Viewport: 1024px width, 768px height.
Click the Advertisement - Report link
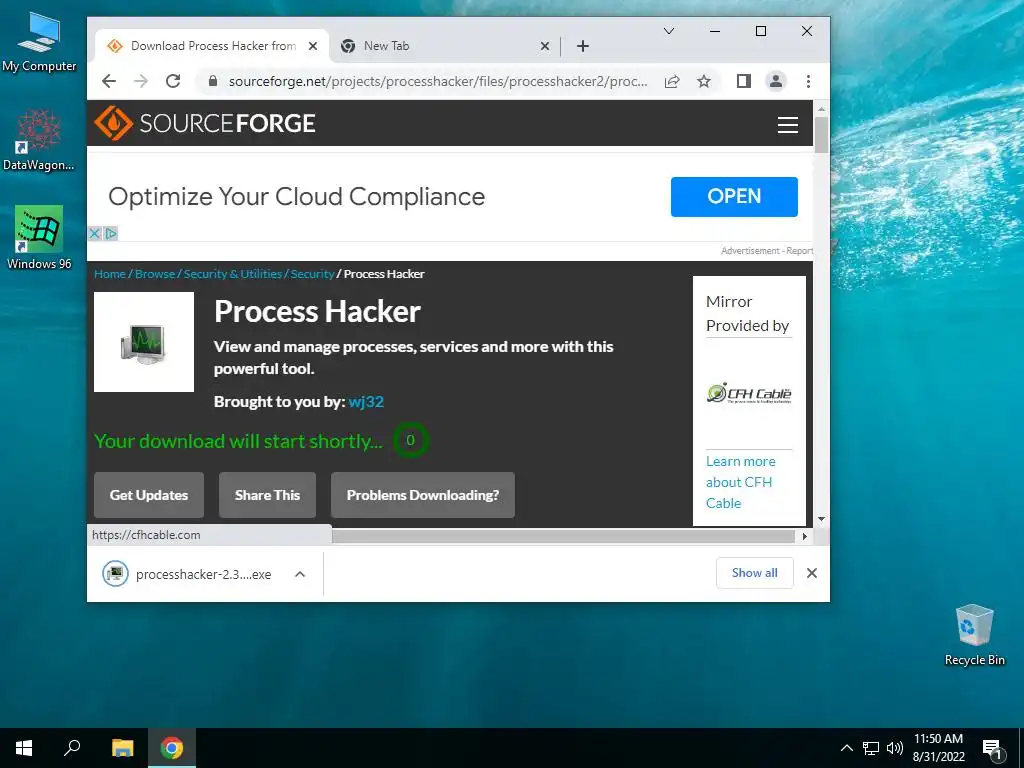pos(767,251)
